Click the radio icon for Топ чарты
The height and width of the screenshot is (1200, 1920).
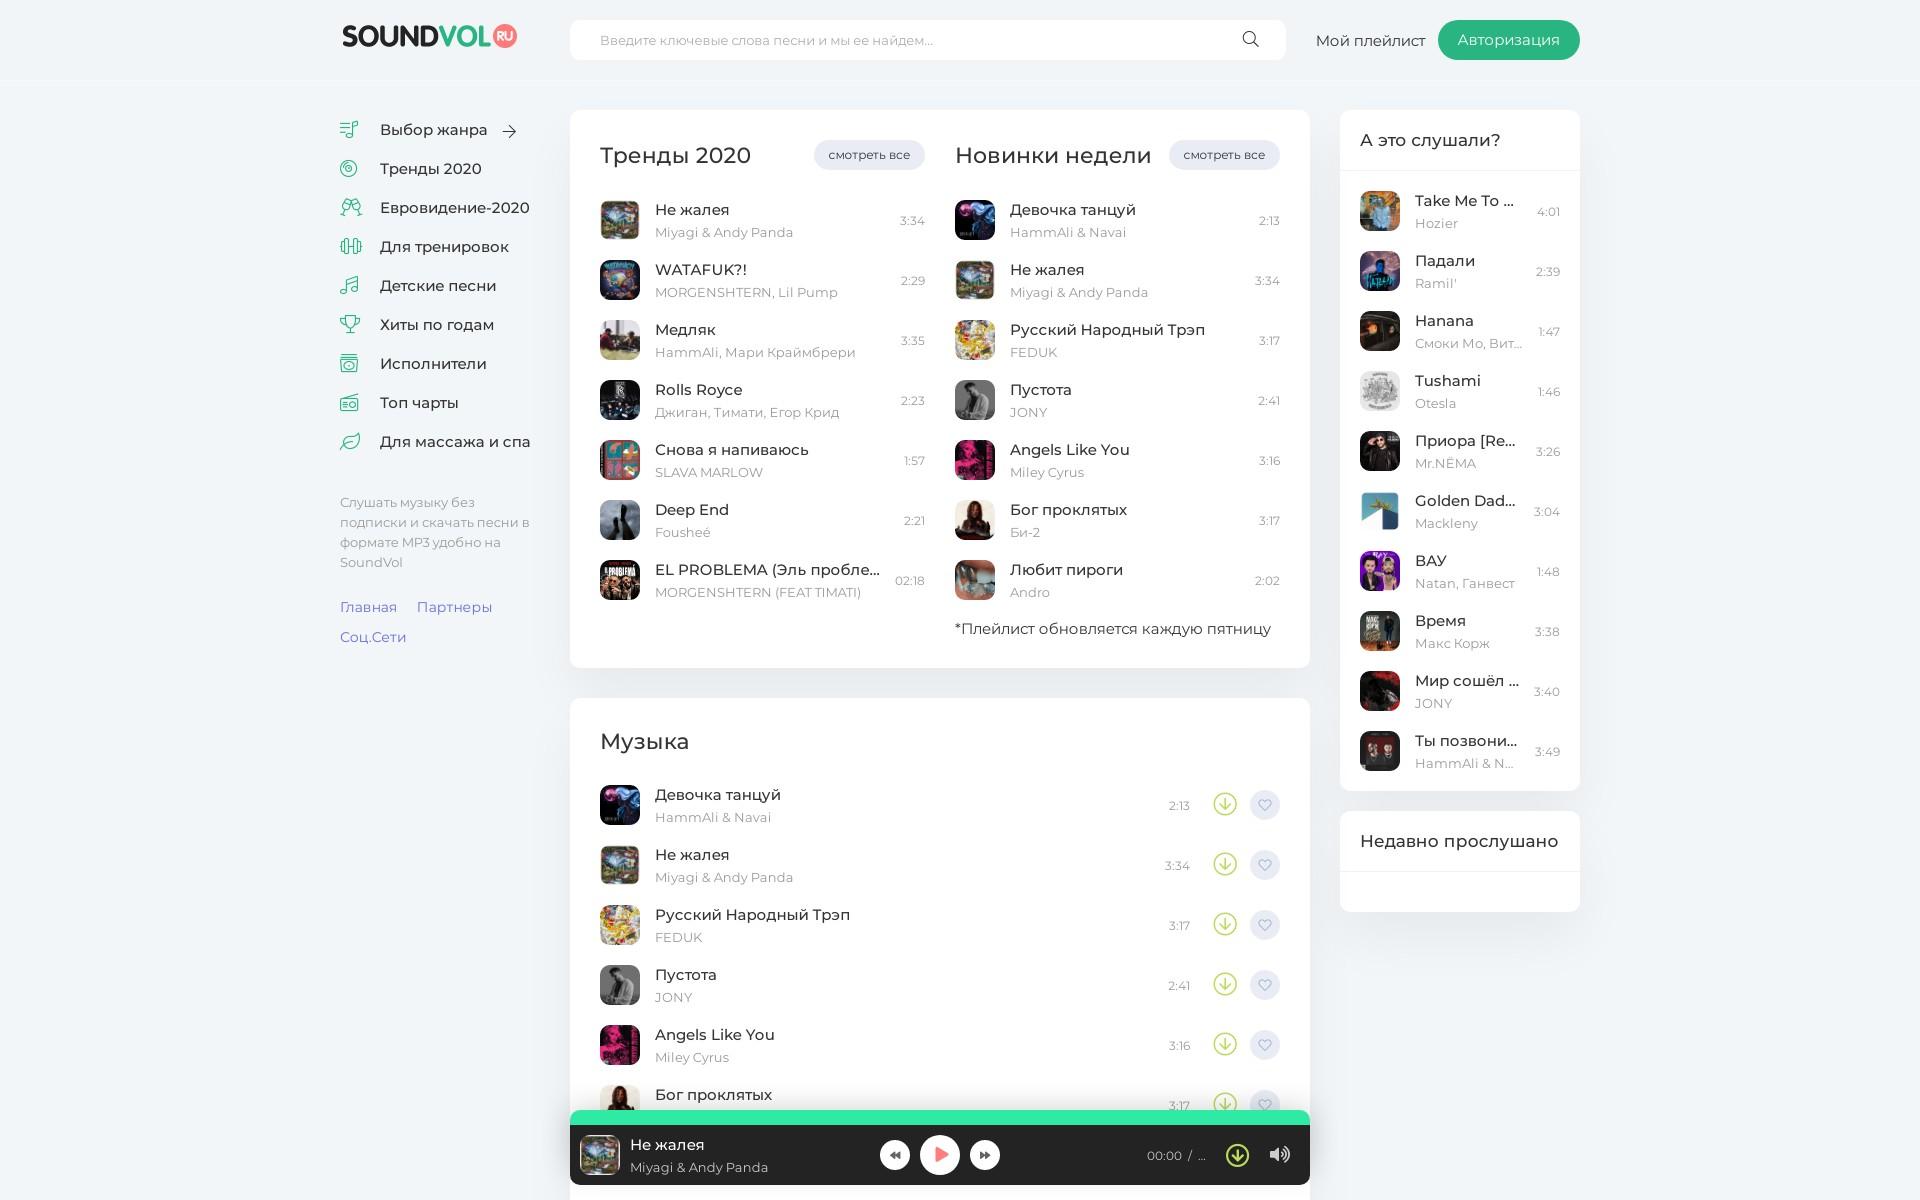coord(349,402)
